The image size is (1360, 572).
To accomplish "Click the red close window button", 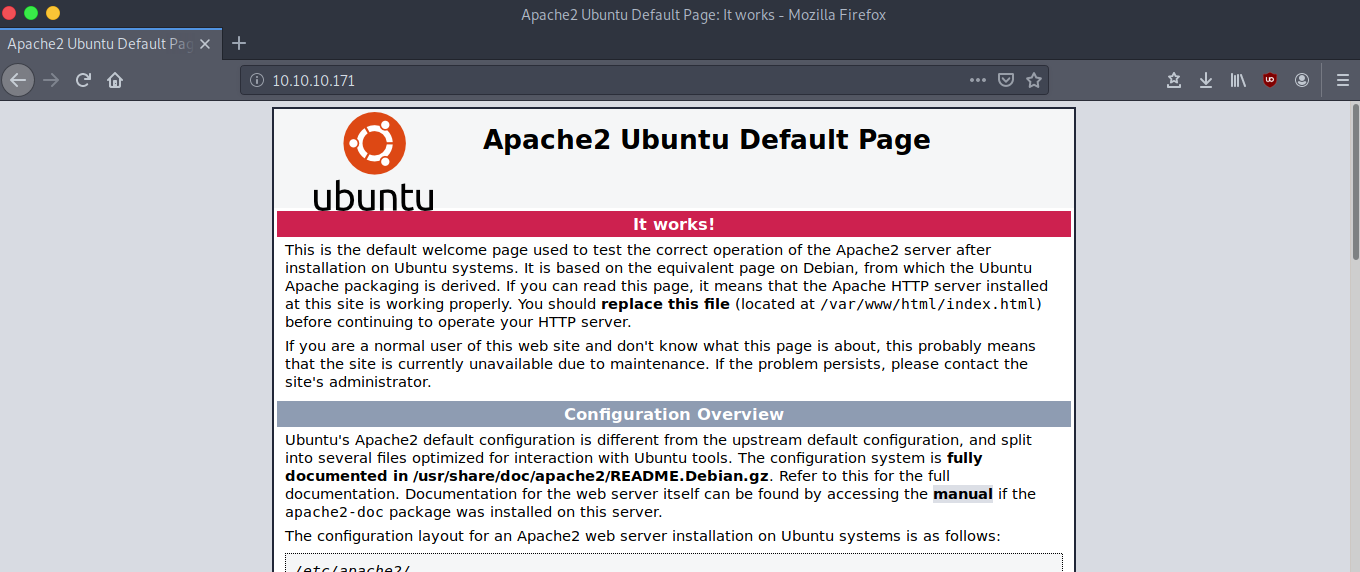I will click(x=10, y=13).
